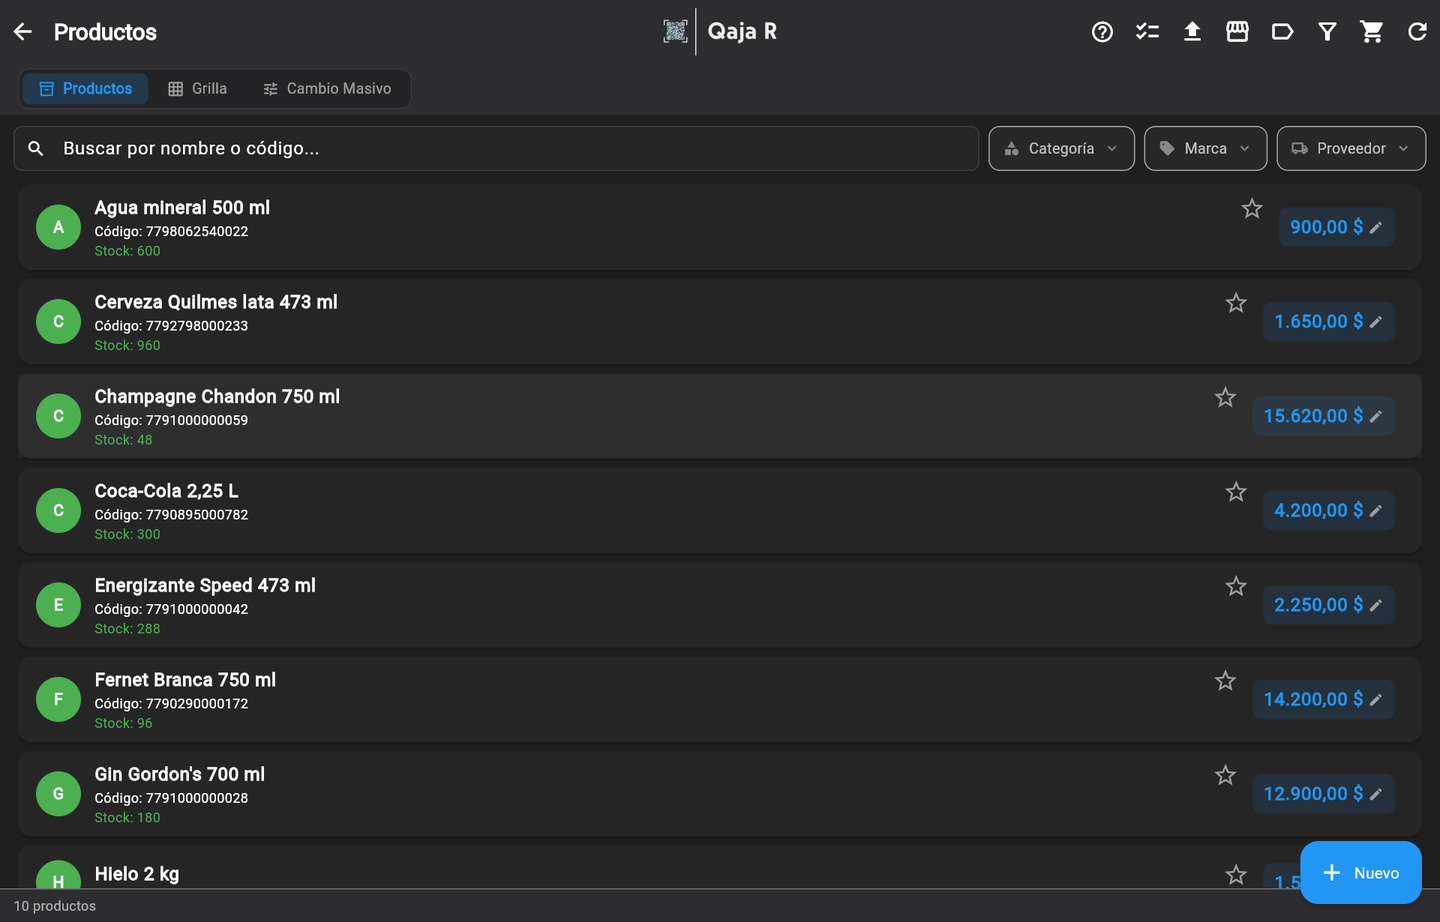
Task: Click the avatar G of Gin Gordon's
Action: point(58,794)
